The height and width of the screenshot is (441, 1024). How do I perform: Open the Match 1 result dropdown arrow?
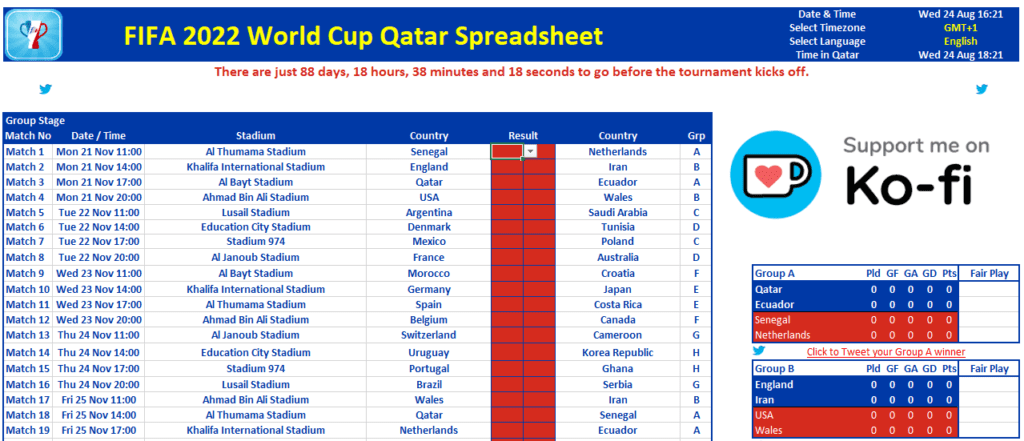pos(531,151)
